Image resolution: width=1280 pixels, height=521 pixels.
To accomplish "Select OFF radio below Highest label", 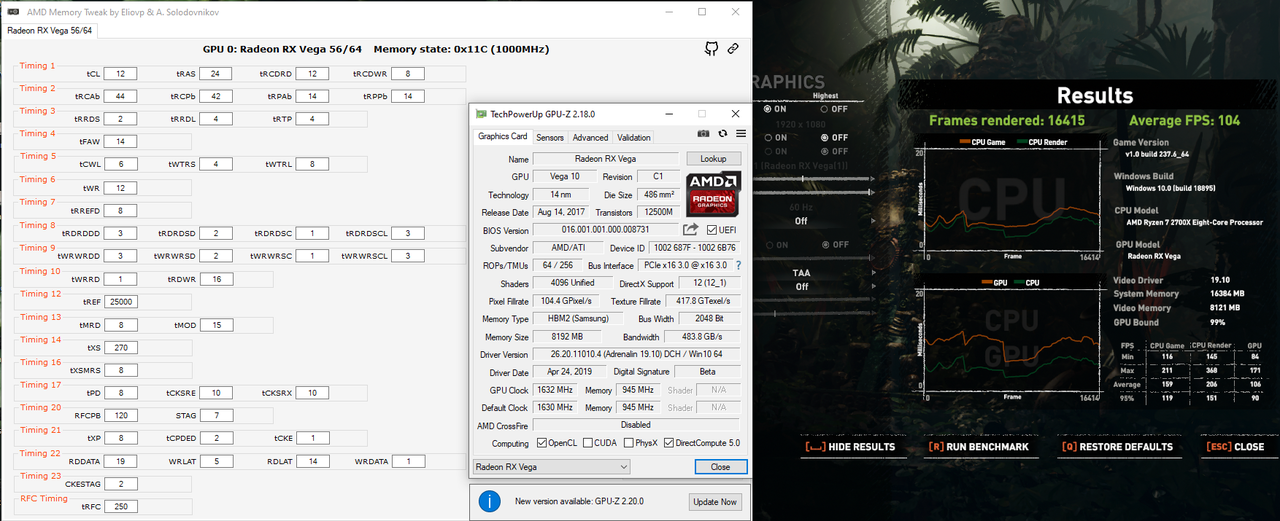I will (824, 109).
